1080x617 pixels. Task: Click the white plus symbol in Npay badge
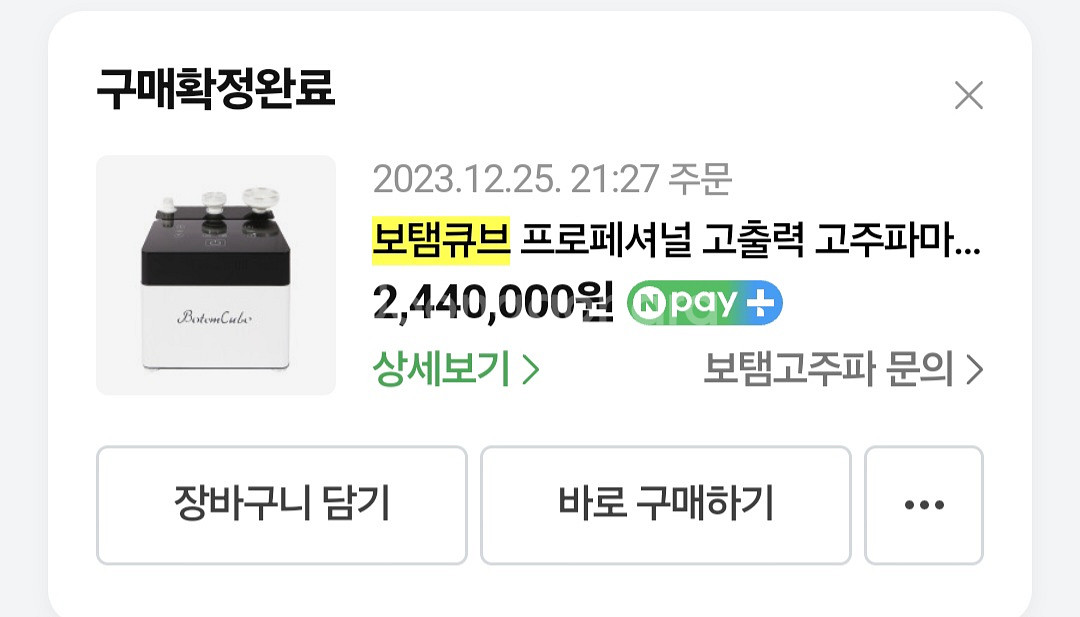coord(760,302)
